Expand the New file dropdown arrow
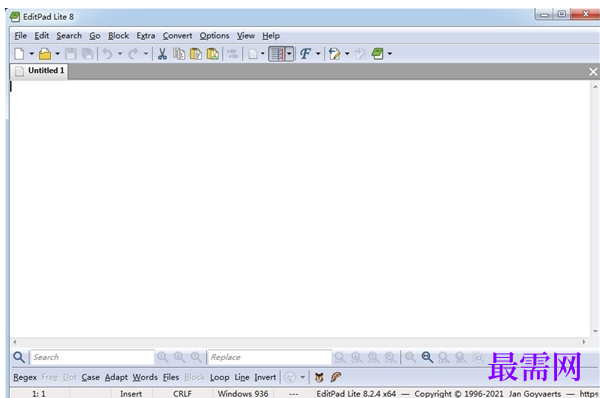The image size is (600, 398). tap(31, 54)
